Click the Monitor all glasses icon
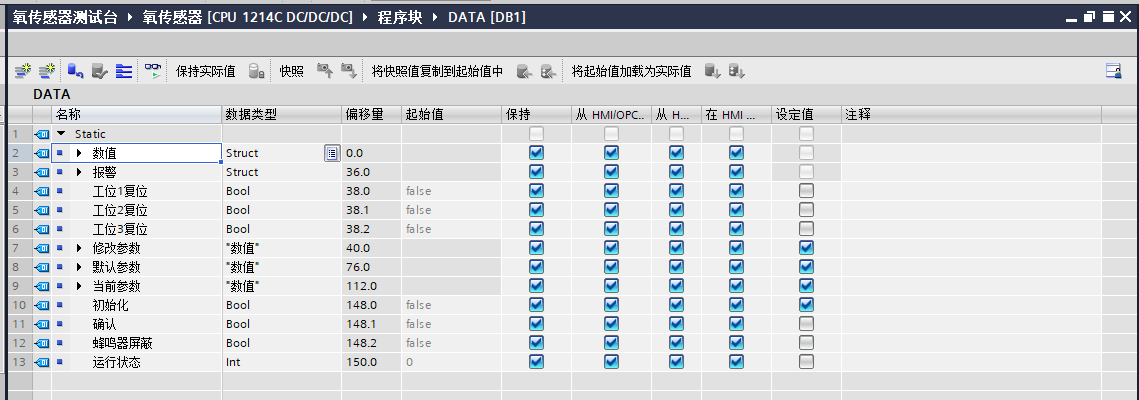The height and width of the screenshot is (400, 1139). 153,71
